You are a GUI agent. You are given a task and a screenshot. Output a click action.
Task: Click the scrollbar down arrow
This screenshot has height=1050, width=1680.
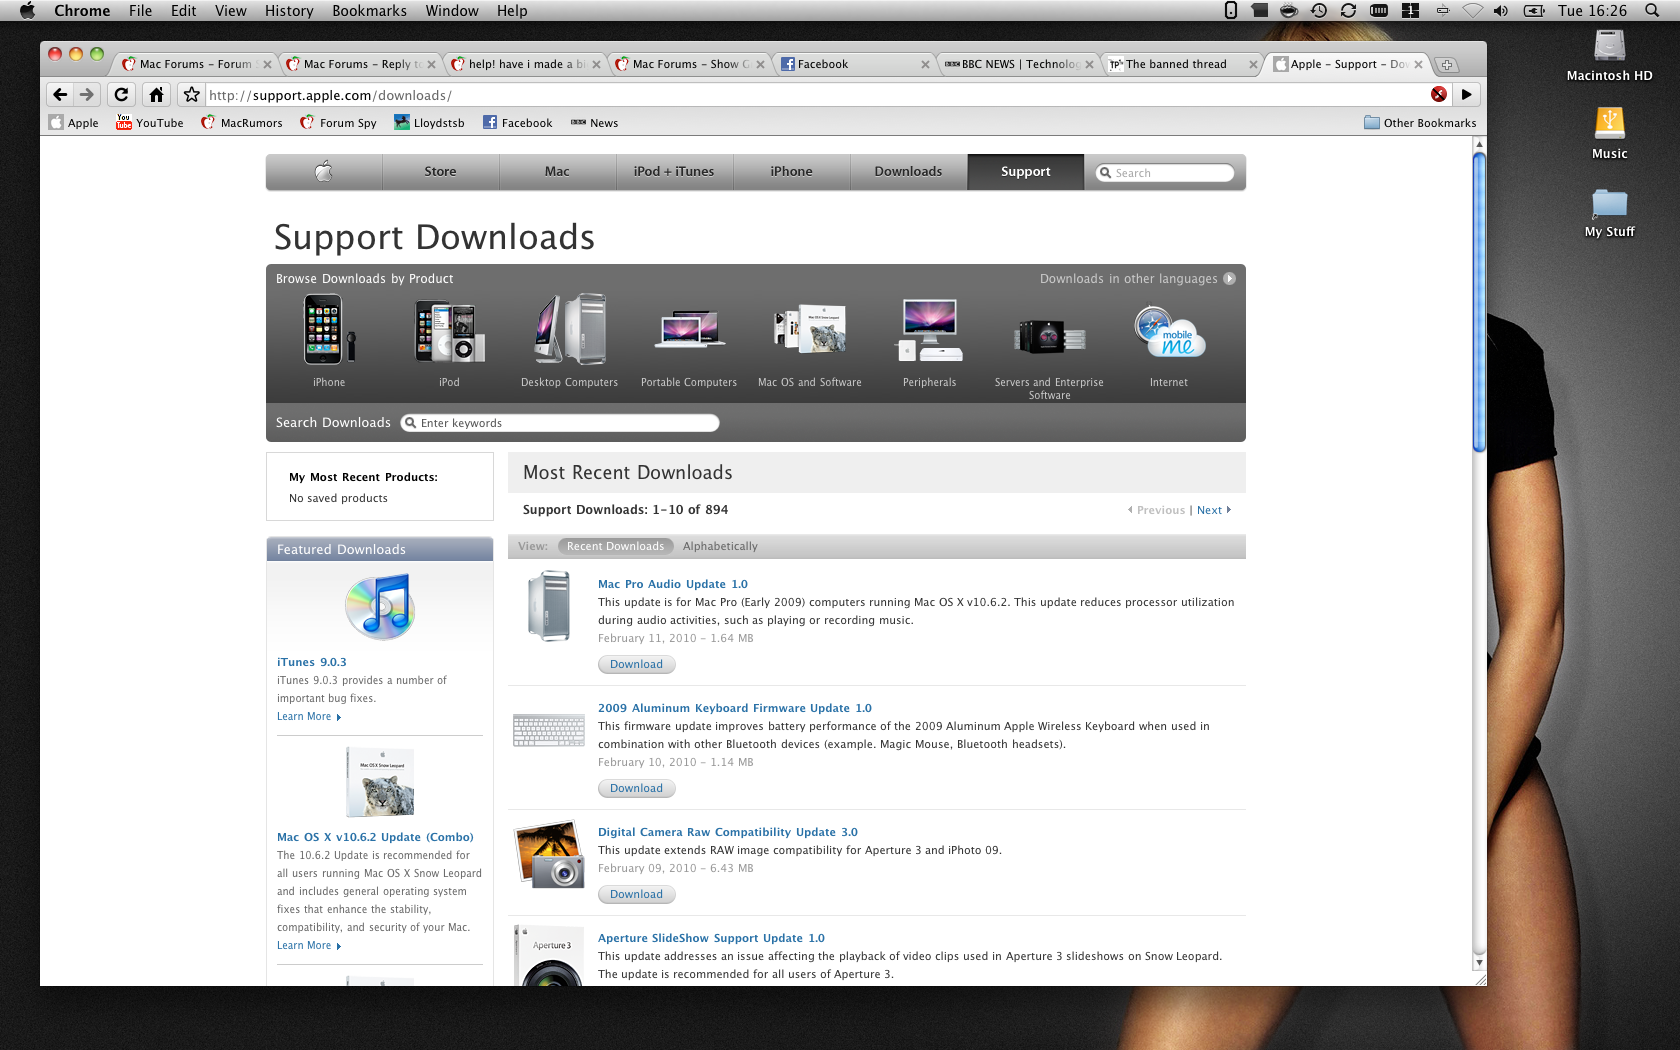pyautogui.click(x=1479, y=963)
